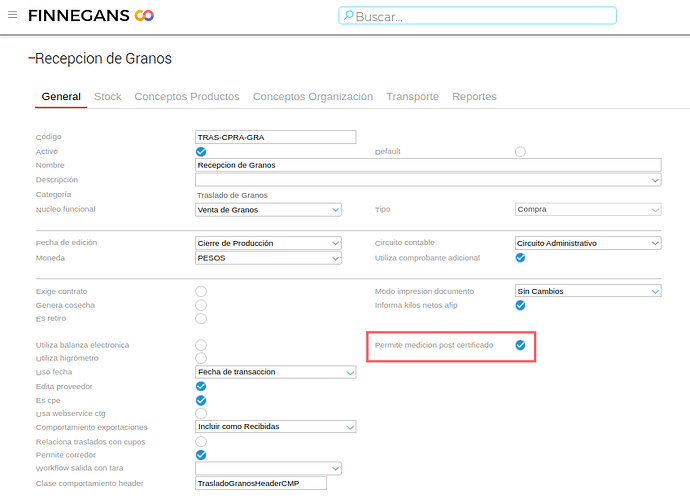This screenshot has width=690, height=498.
Task: Open the Comportamiento exportaciones dropdown
Action: [x=275, y=427]
